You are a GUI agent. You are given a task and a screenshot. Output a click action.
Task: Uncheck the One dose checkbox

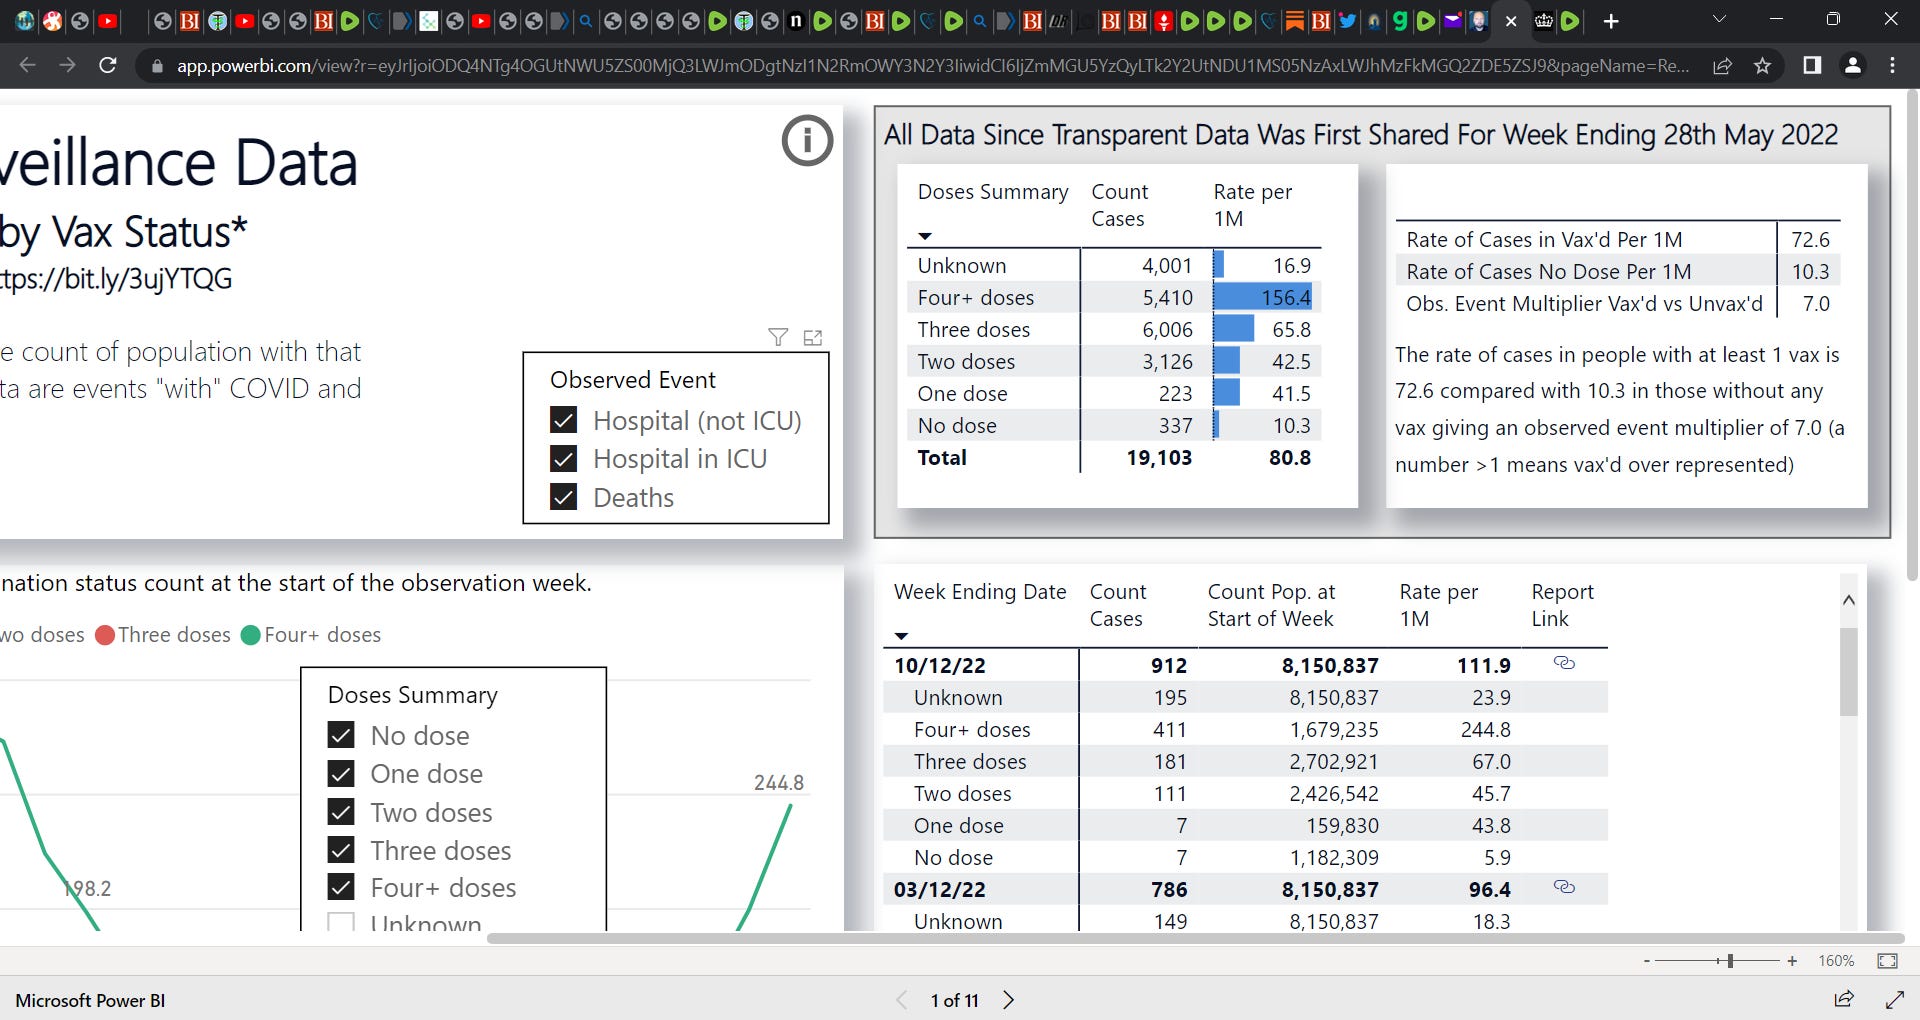pos(341,773)
